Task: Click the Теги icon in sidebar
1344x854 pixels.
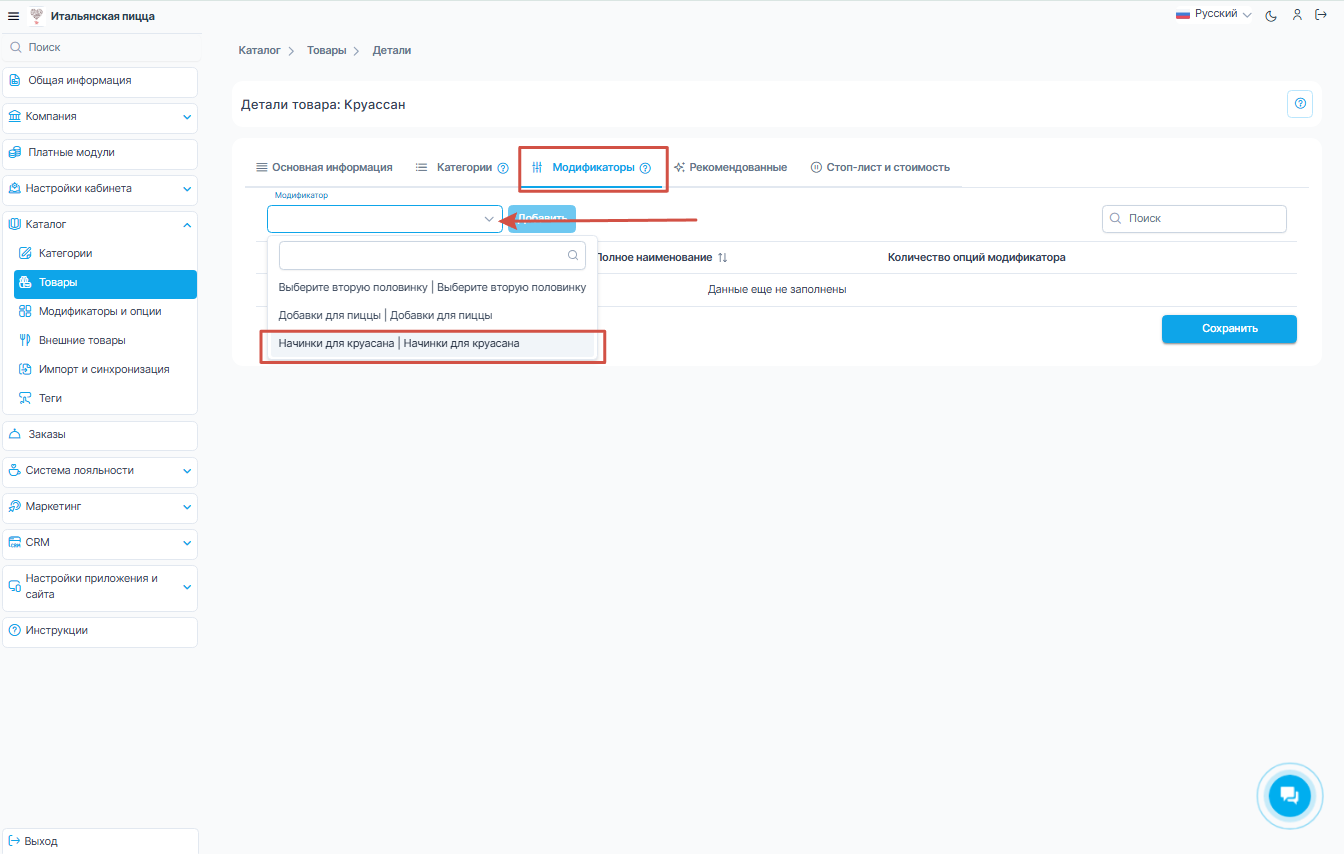Action: pos(26,398)
